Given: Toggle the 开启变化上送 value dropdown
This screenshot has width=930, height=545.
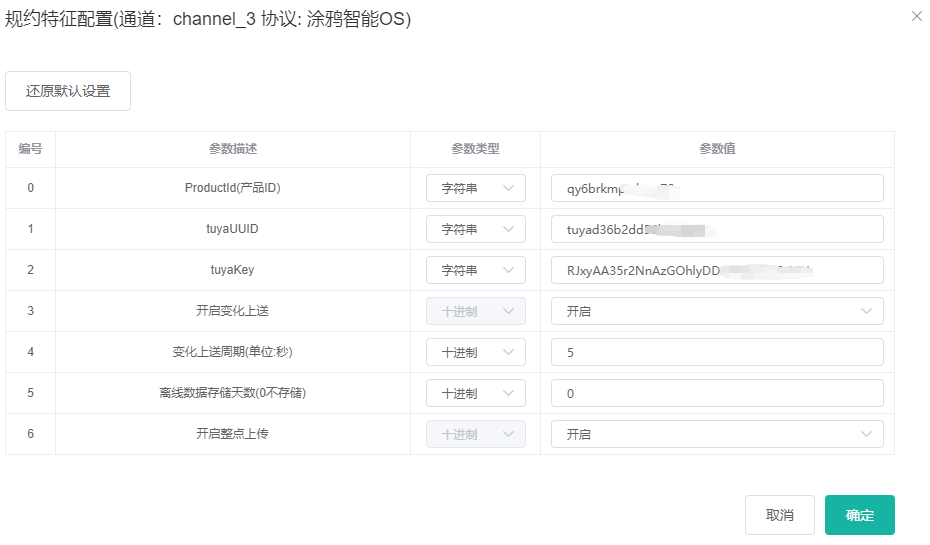Looking at the screenshot, I should coord(716,311).
